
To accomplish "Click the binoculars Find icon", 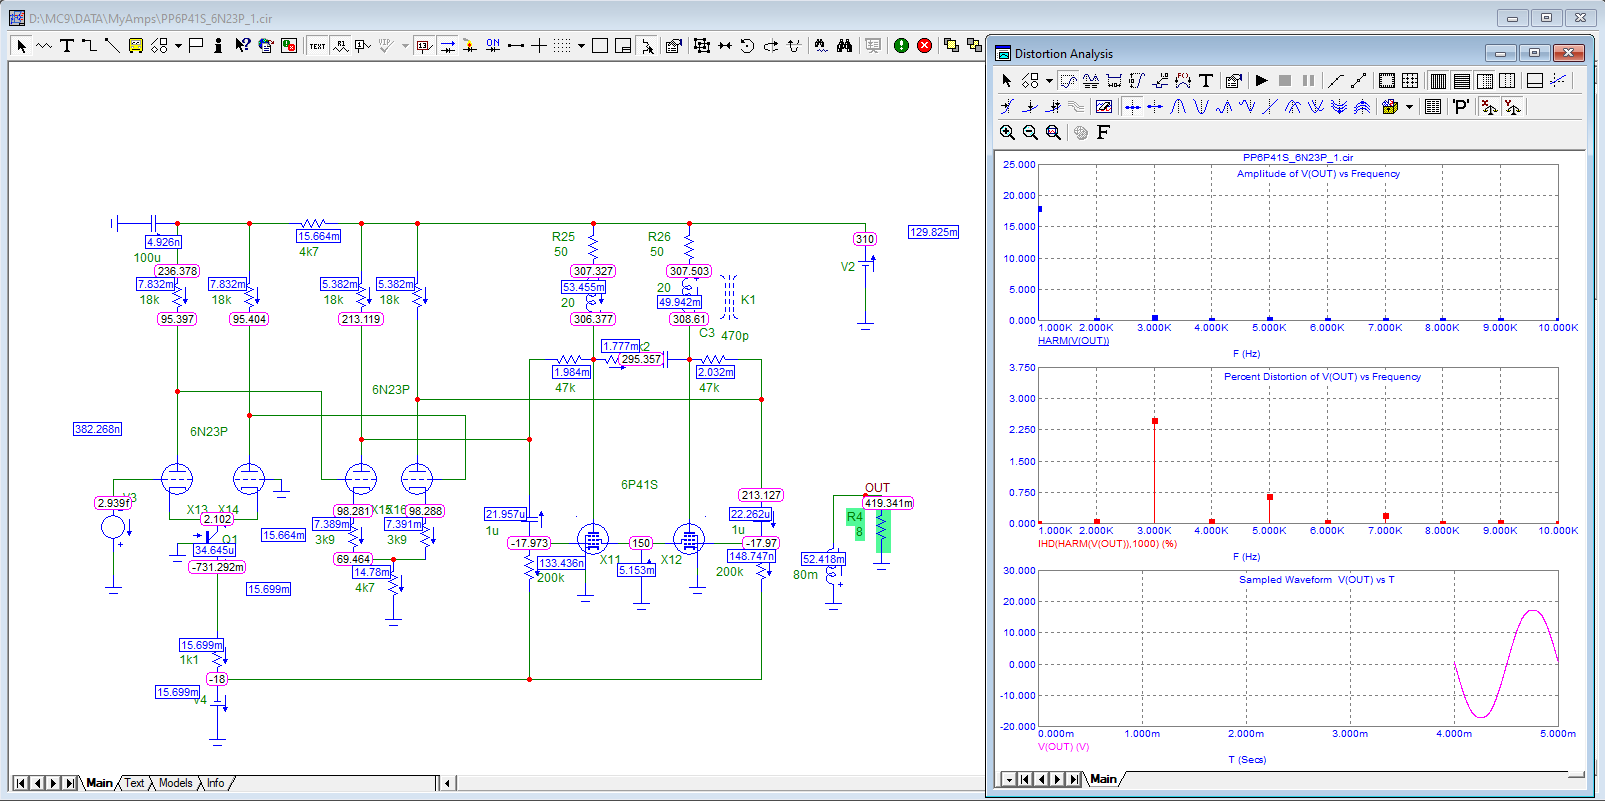I will point(844,46).
